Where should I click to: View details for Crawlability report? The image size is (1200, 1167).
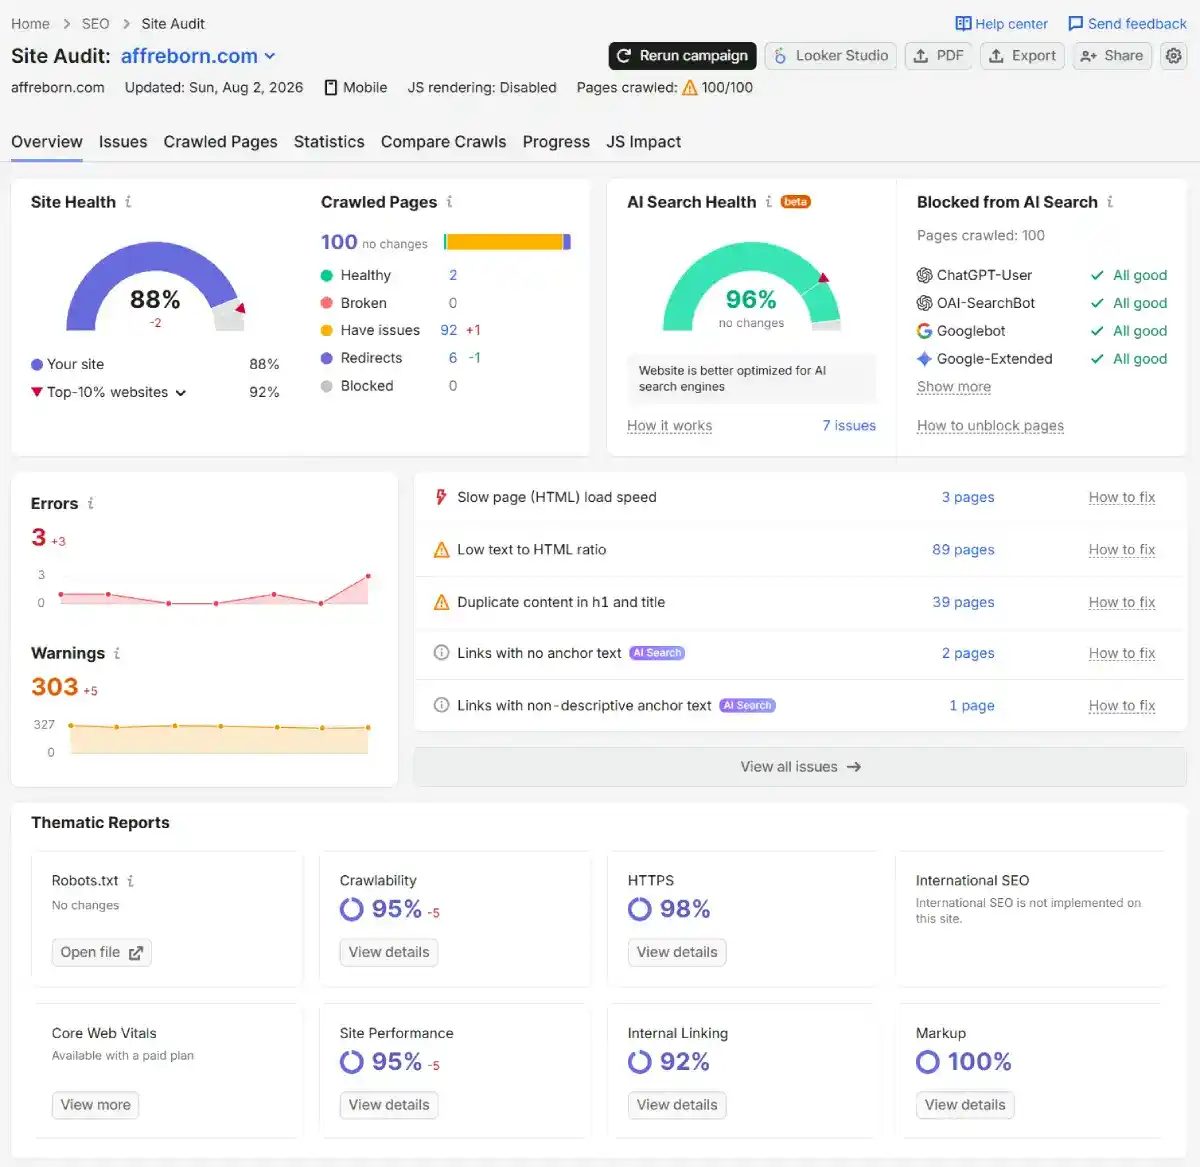(x=389, y=953)
